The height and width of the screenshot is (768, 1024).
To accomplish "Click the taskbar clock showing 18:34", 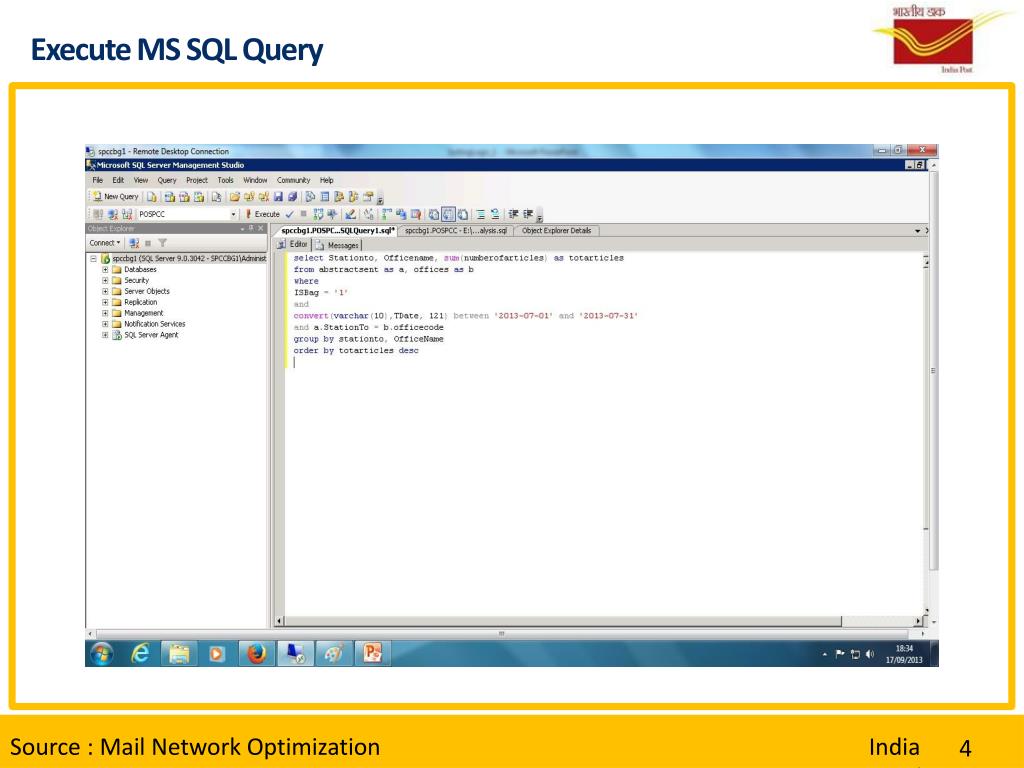I will [x=904, y=654].
